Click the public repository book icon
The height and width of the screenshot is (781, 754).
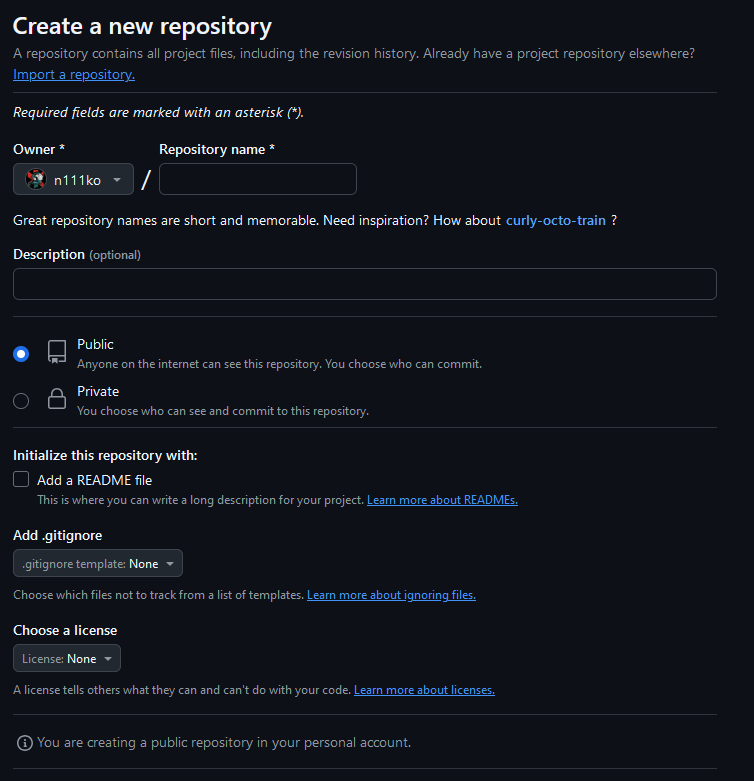pos(57,352)
